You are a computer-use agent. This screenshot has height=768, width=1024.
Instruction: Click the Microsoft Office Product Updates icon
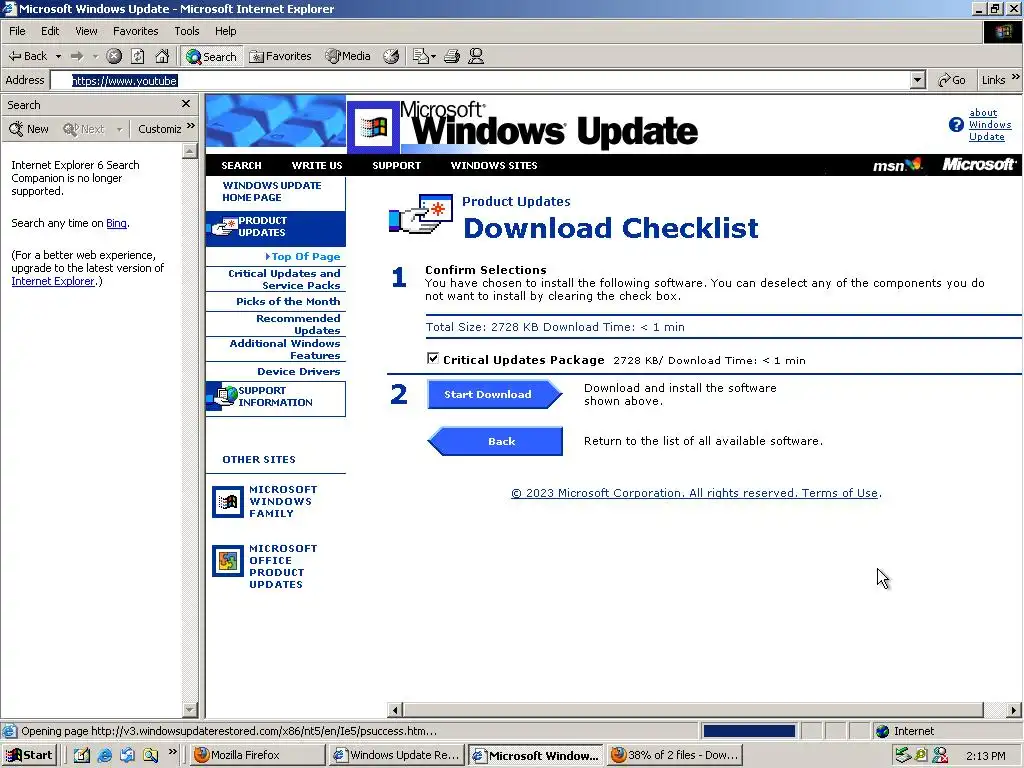coord(227,561)
